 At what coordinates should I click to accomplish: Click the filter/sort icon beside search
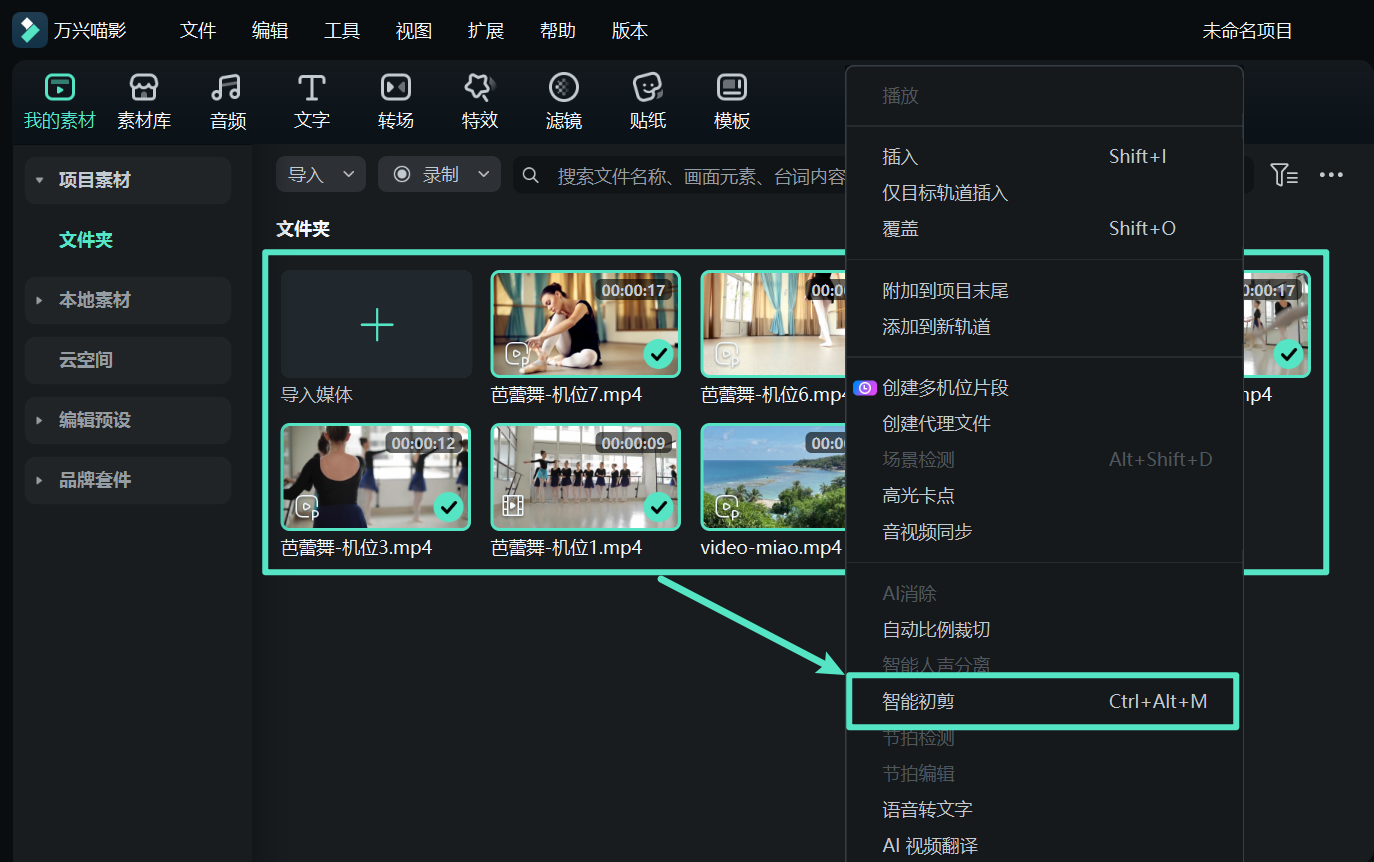click(1284, 175)
